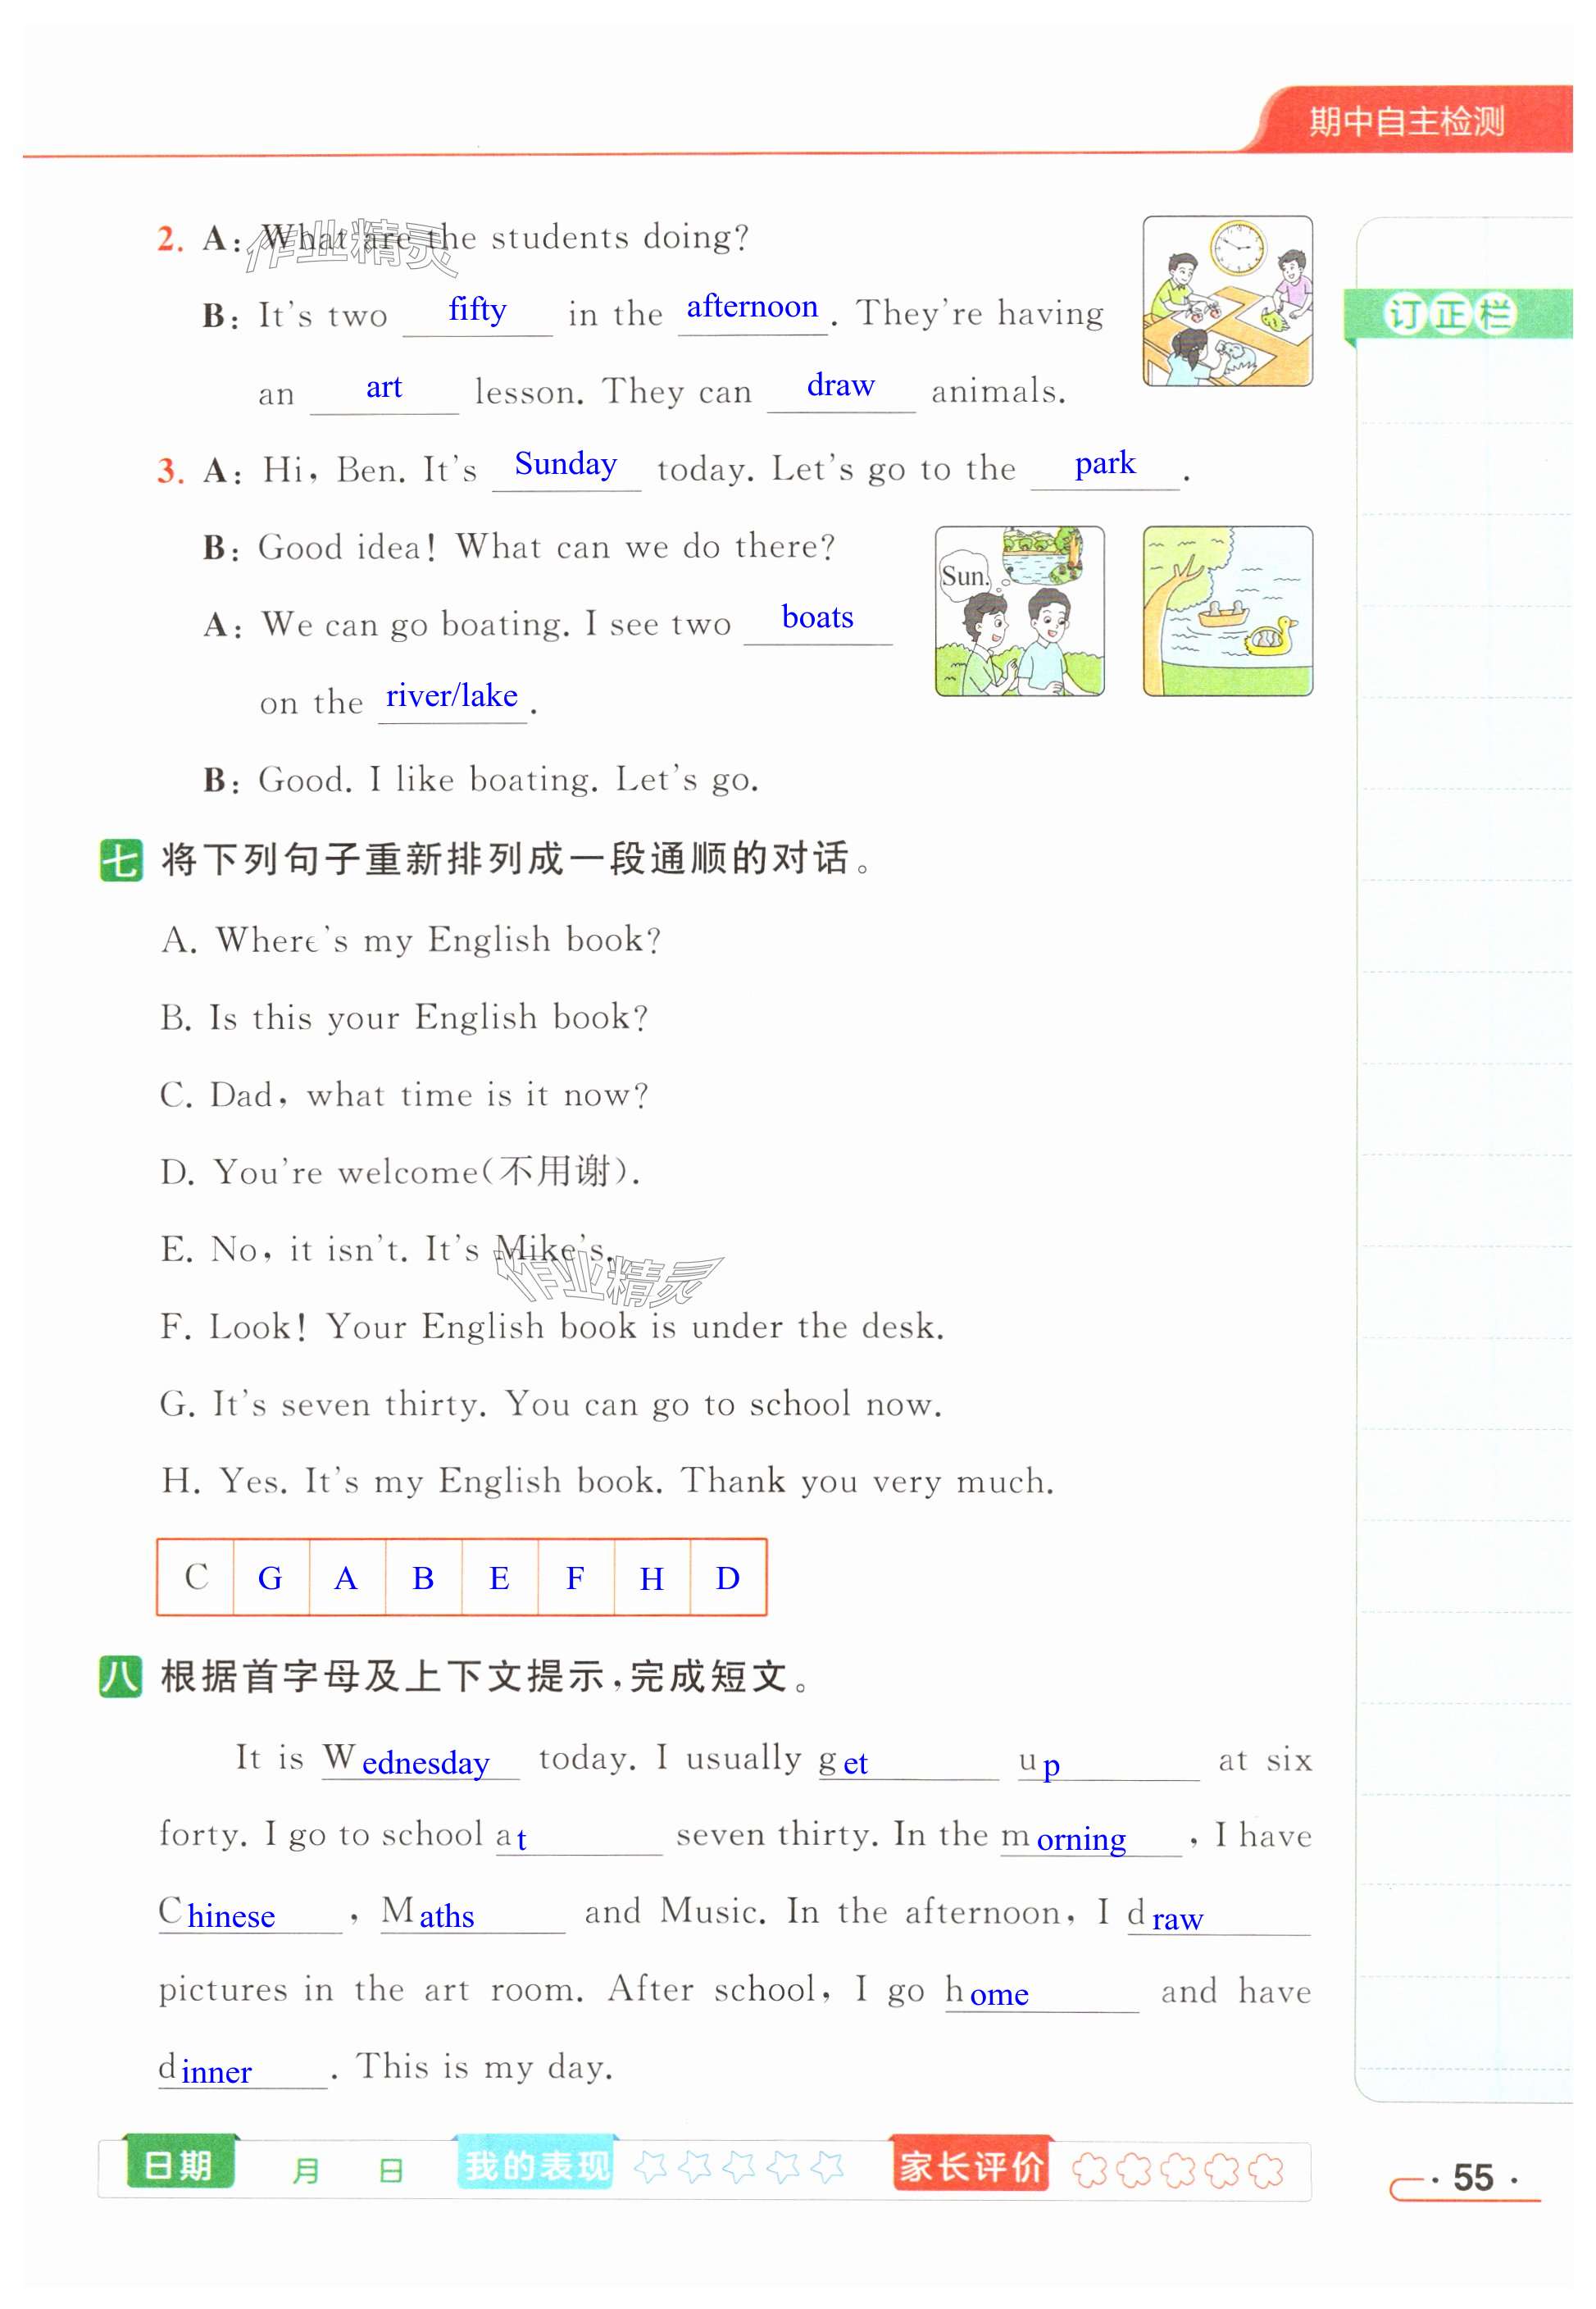This screenshot has height=2309, width=1596.
Task: Click the last orange parent rating flower
Action: 1266,2169
